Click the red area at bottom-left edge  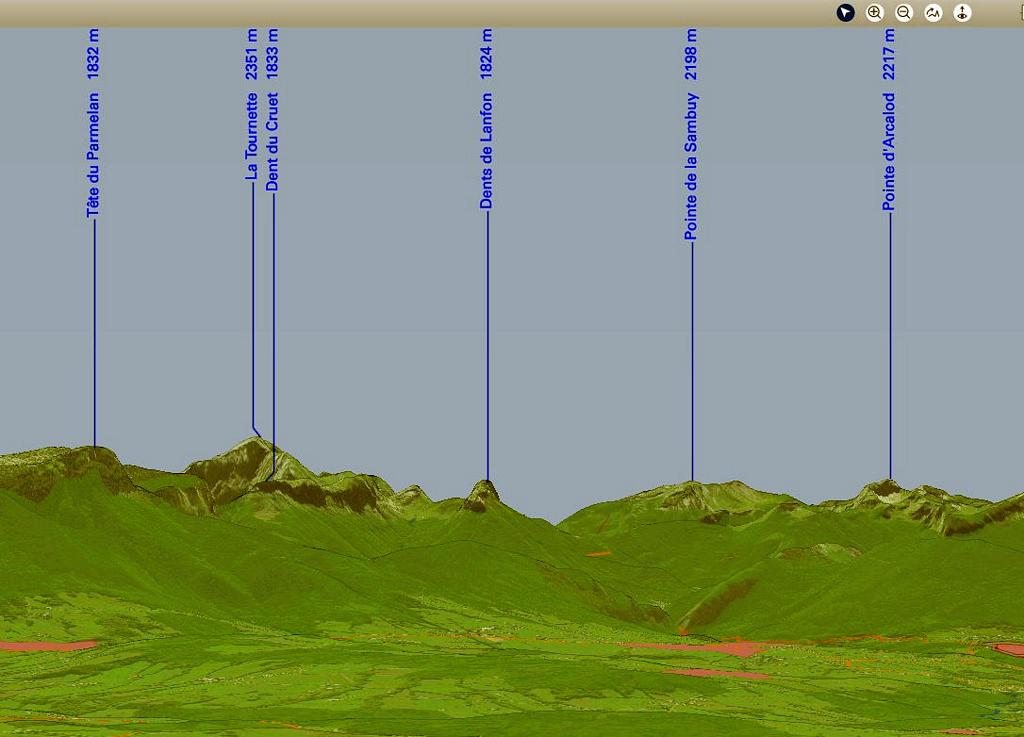[x=45, y=646]
